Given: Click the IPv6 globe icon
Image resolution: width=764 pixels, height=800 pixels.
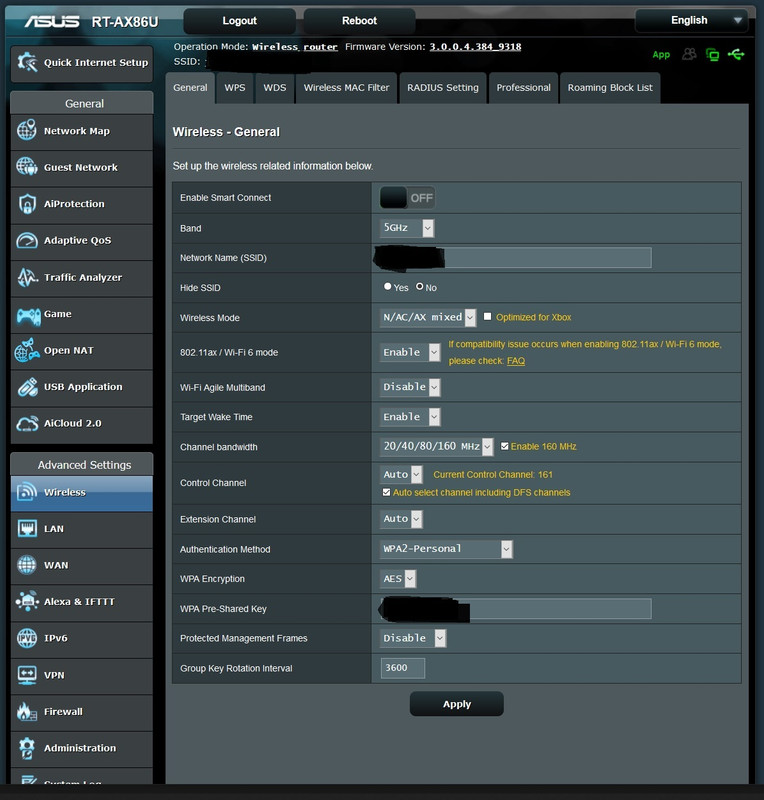Looking at the screenshot, I should point(27,638).
